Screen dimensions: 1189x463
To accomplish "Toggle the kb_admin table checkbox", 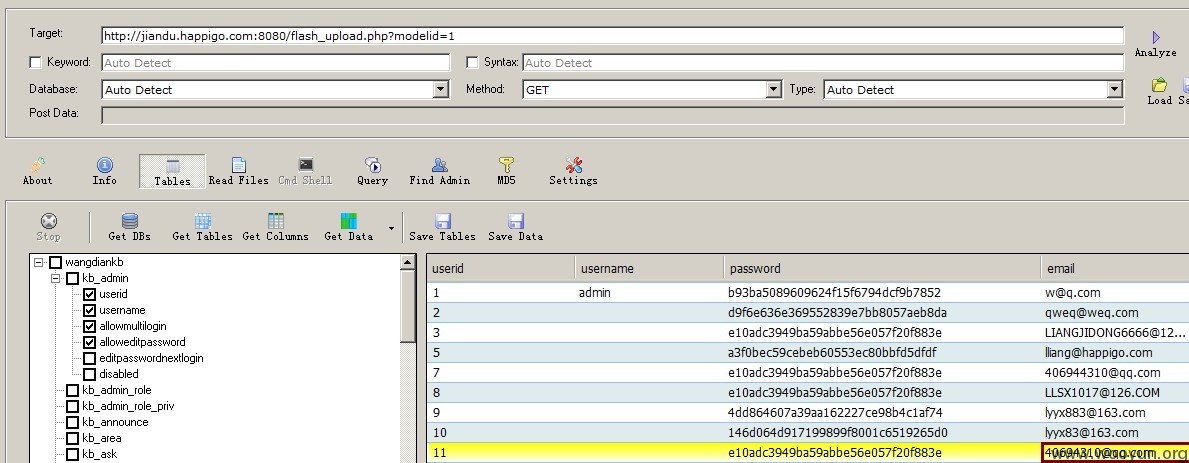I will [x=73, y=278].
